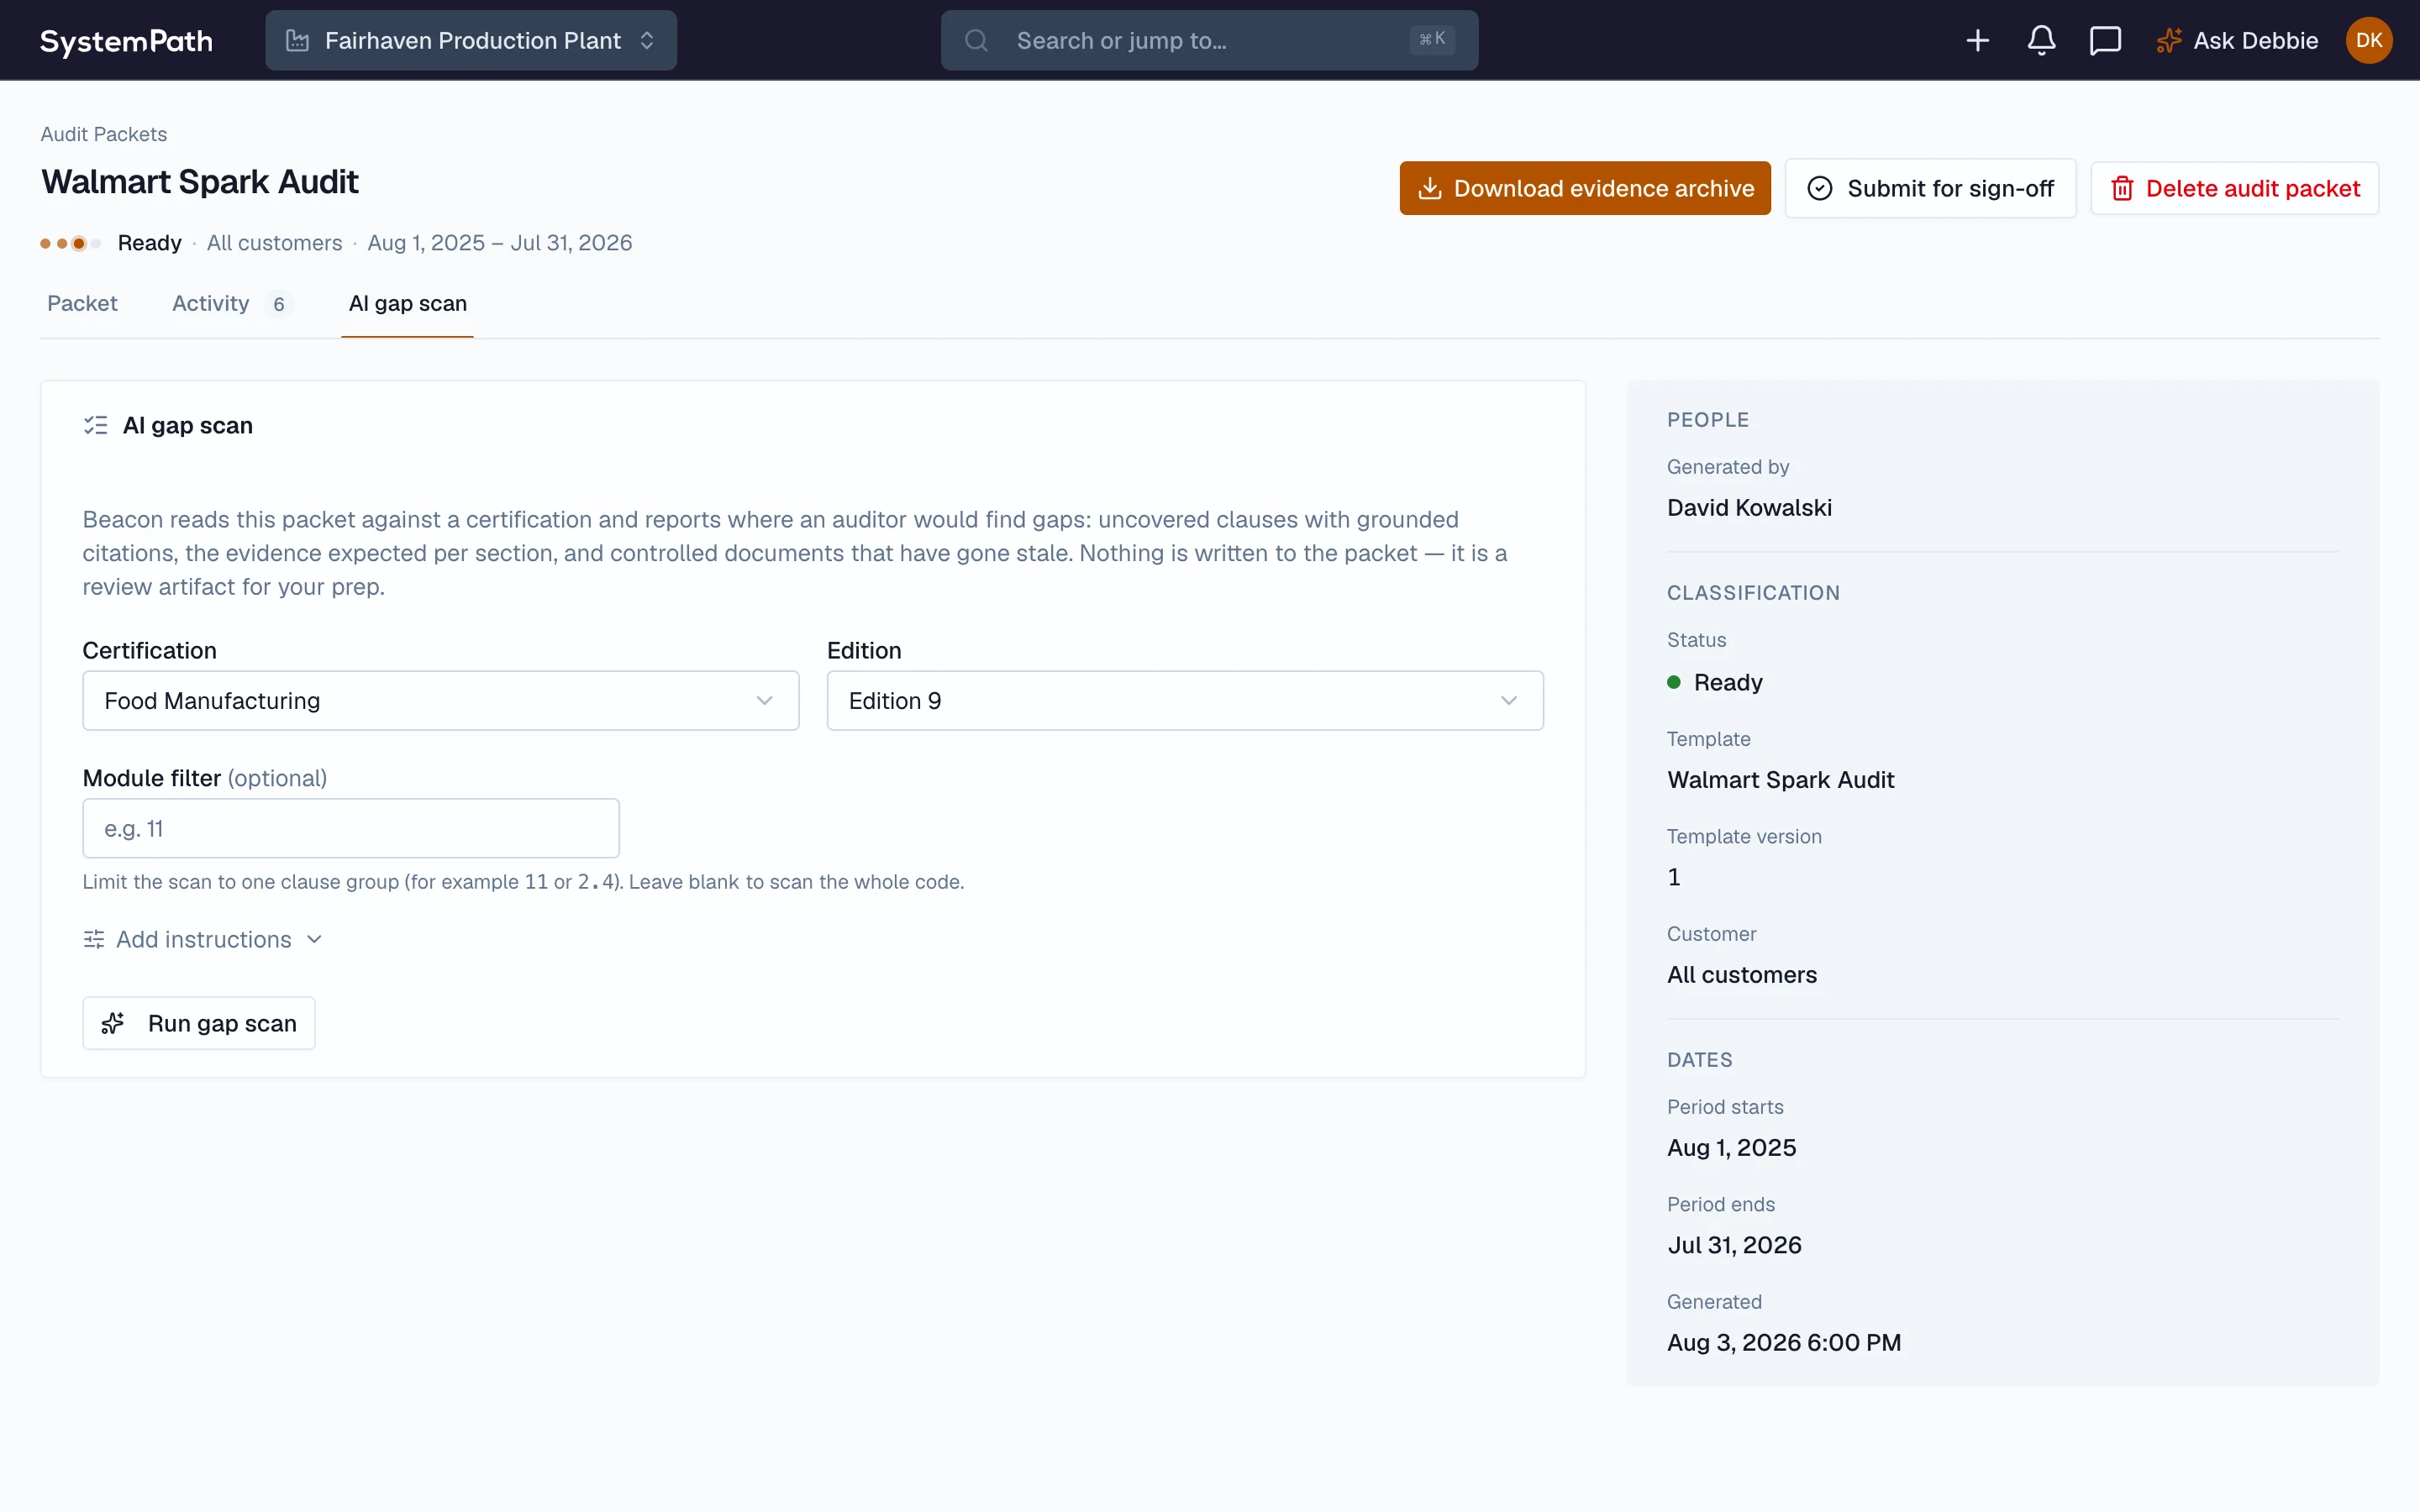Click Period ends value "Jul 31, 2026"
Viewport: 2420px width, 1512px height.
[1734, 1245]
